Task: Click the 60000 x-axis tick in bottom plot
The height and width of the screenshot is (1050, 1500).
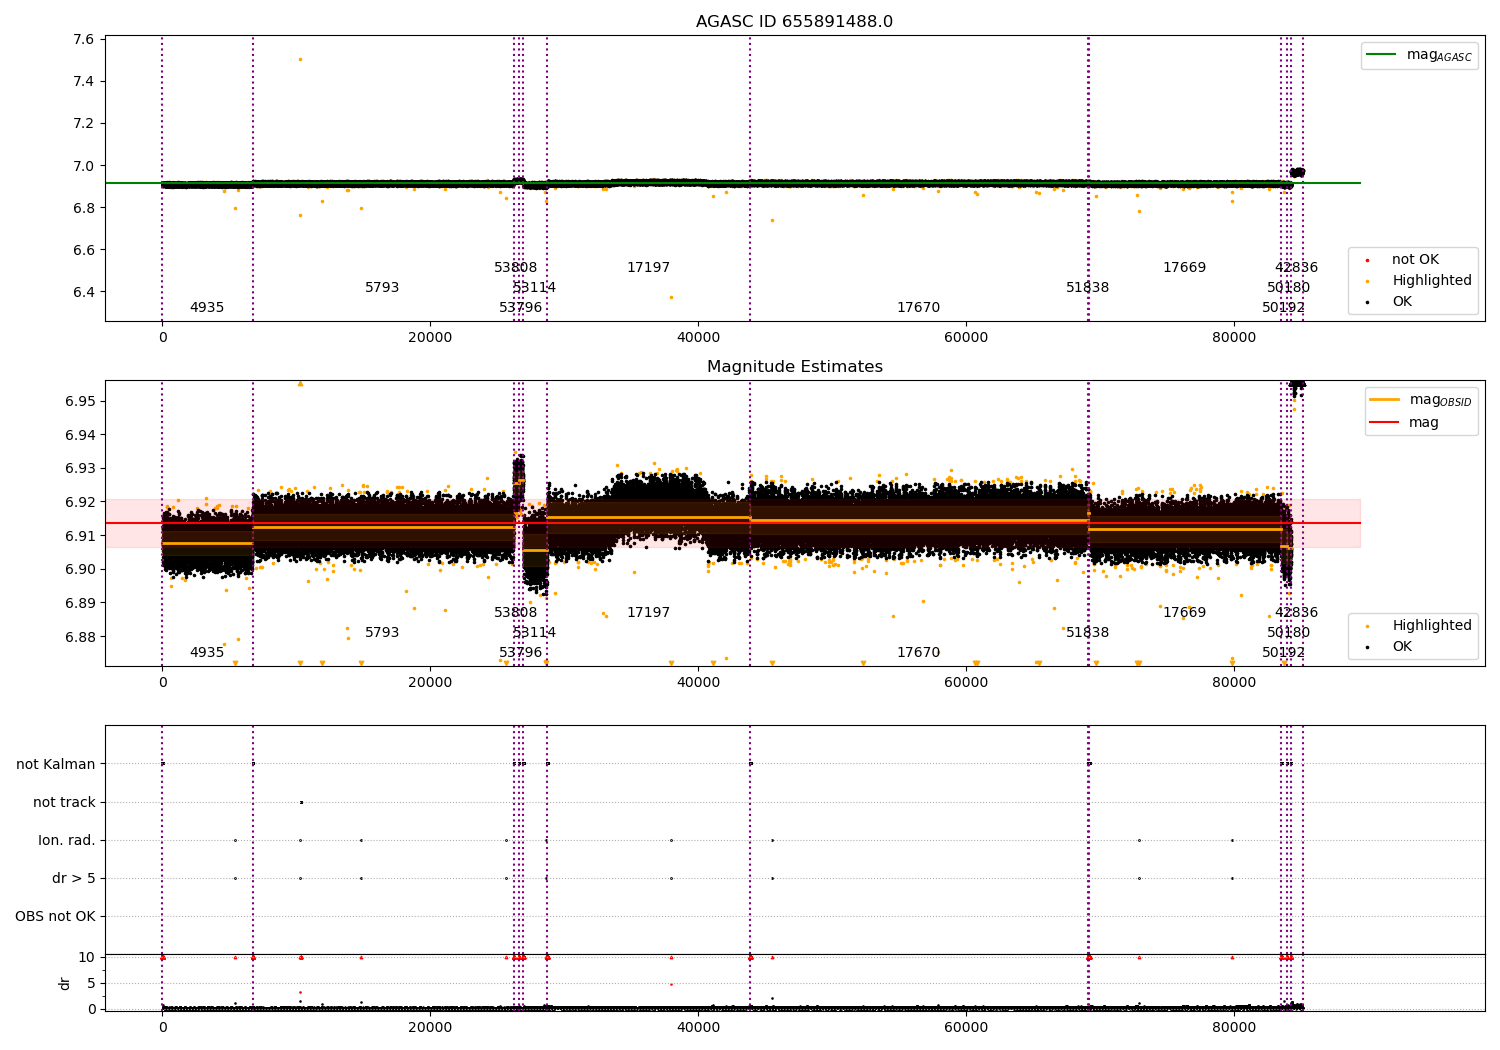Action: [966, 1027]
